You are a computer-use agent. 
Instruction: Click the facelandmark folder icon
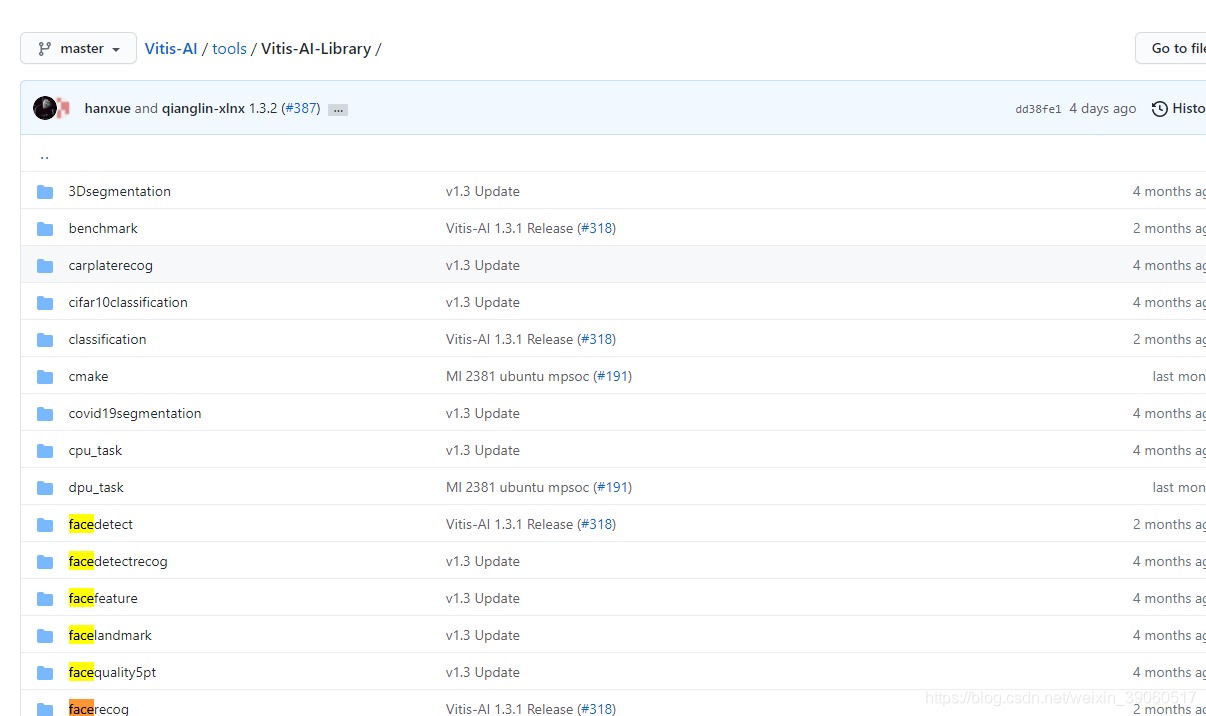pyautogui.click(x=45, y=635)
